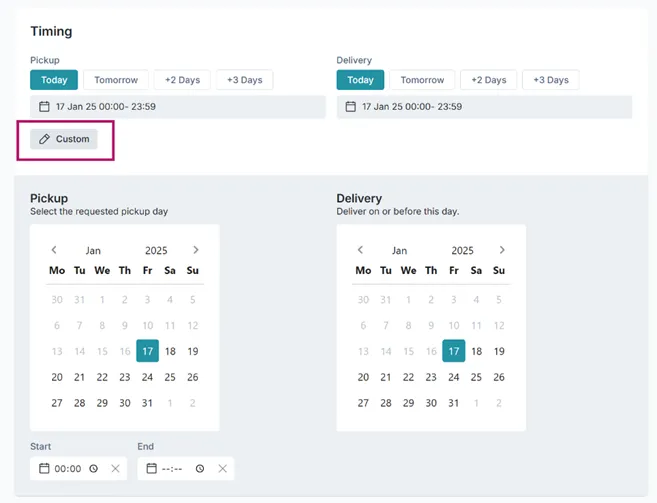Go to previous month in Delivery calendar

[x=360, y=250]
